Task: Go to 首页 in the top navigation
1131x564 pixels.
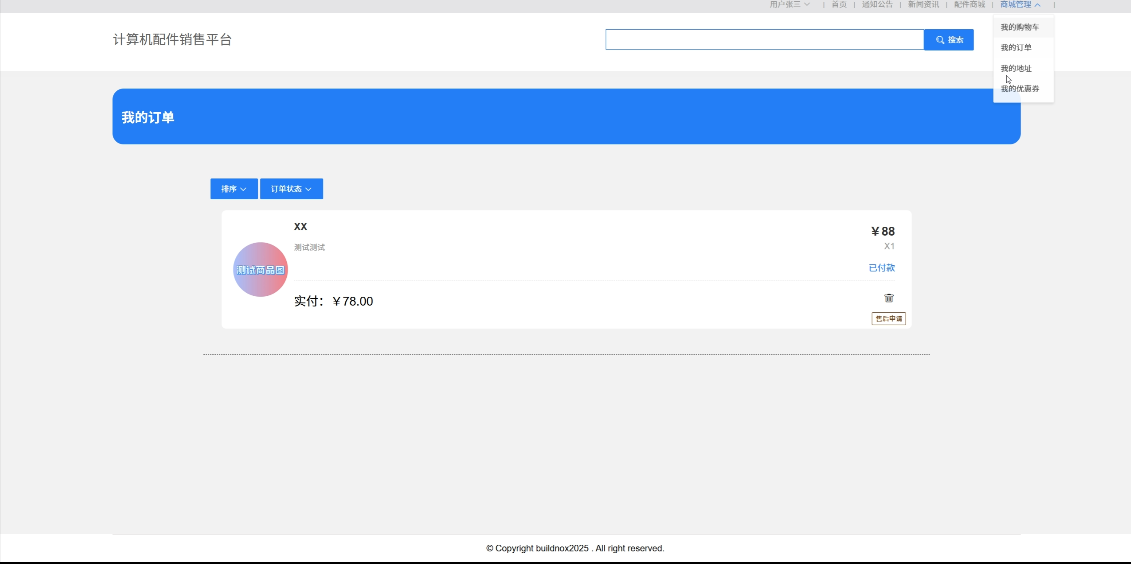Action: click(x=839, y=5)
